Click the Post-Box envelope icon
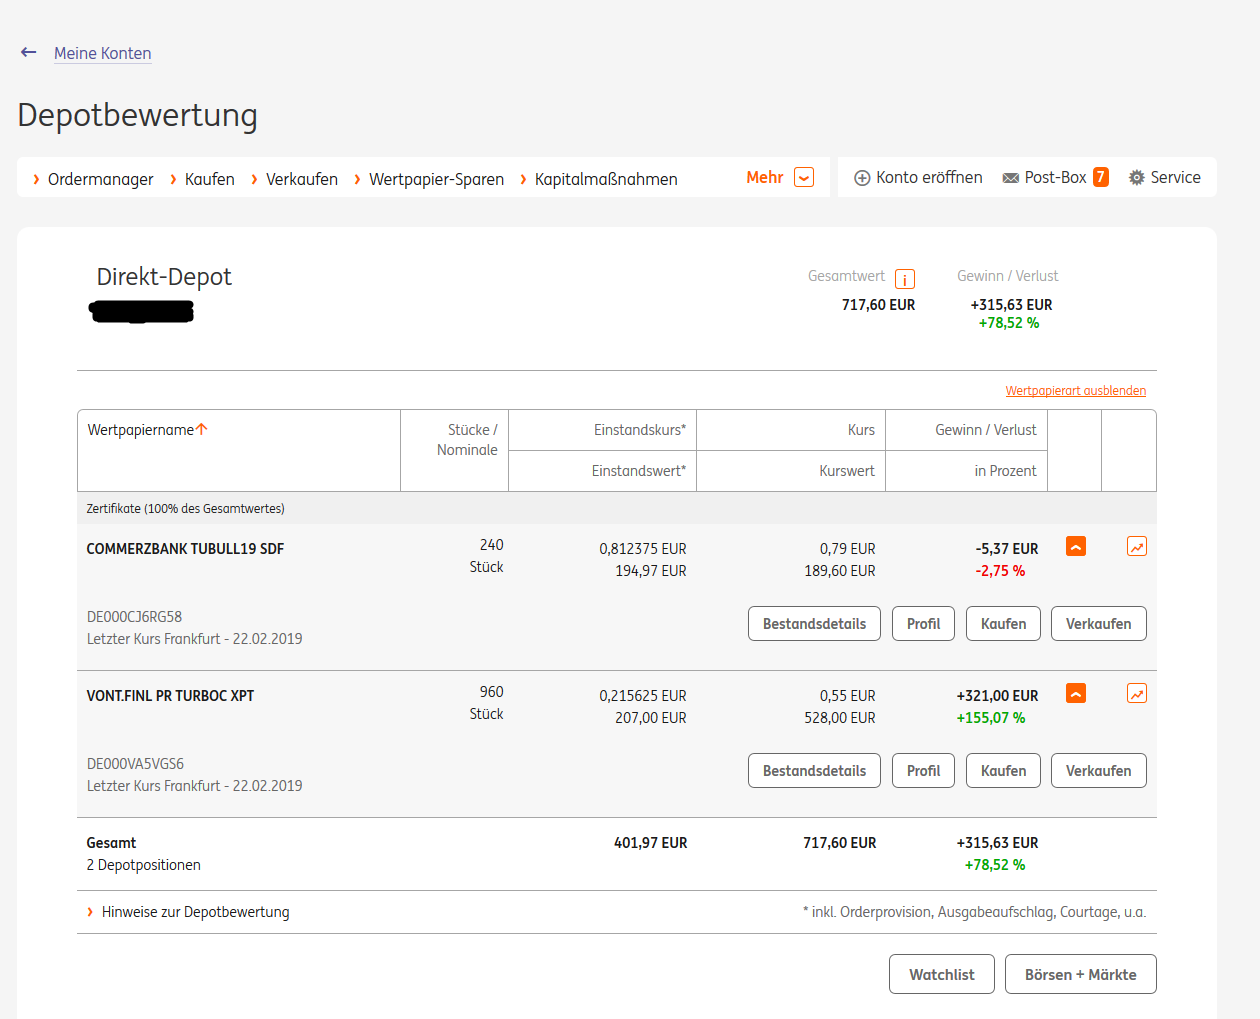 [1011, 178]
